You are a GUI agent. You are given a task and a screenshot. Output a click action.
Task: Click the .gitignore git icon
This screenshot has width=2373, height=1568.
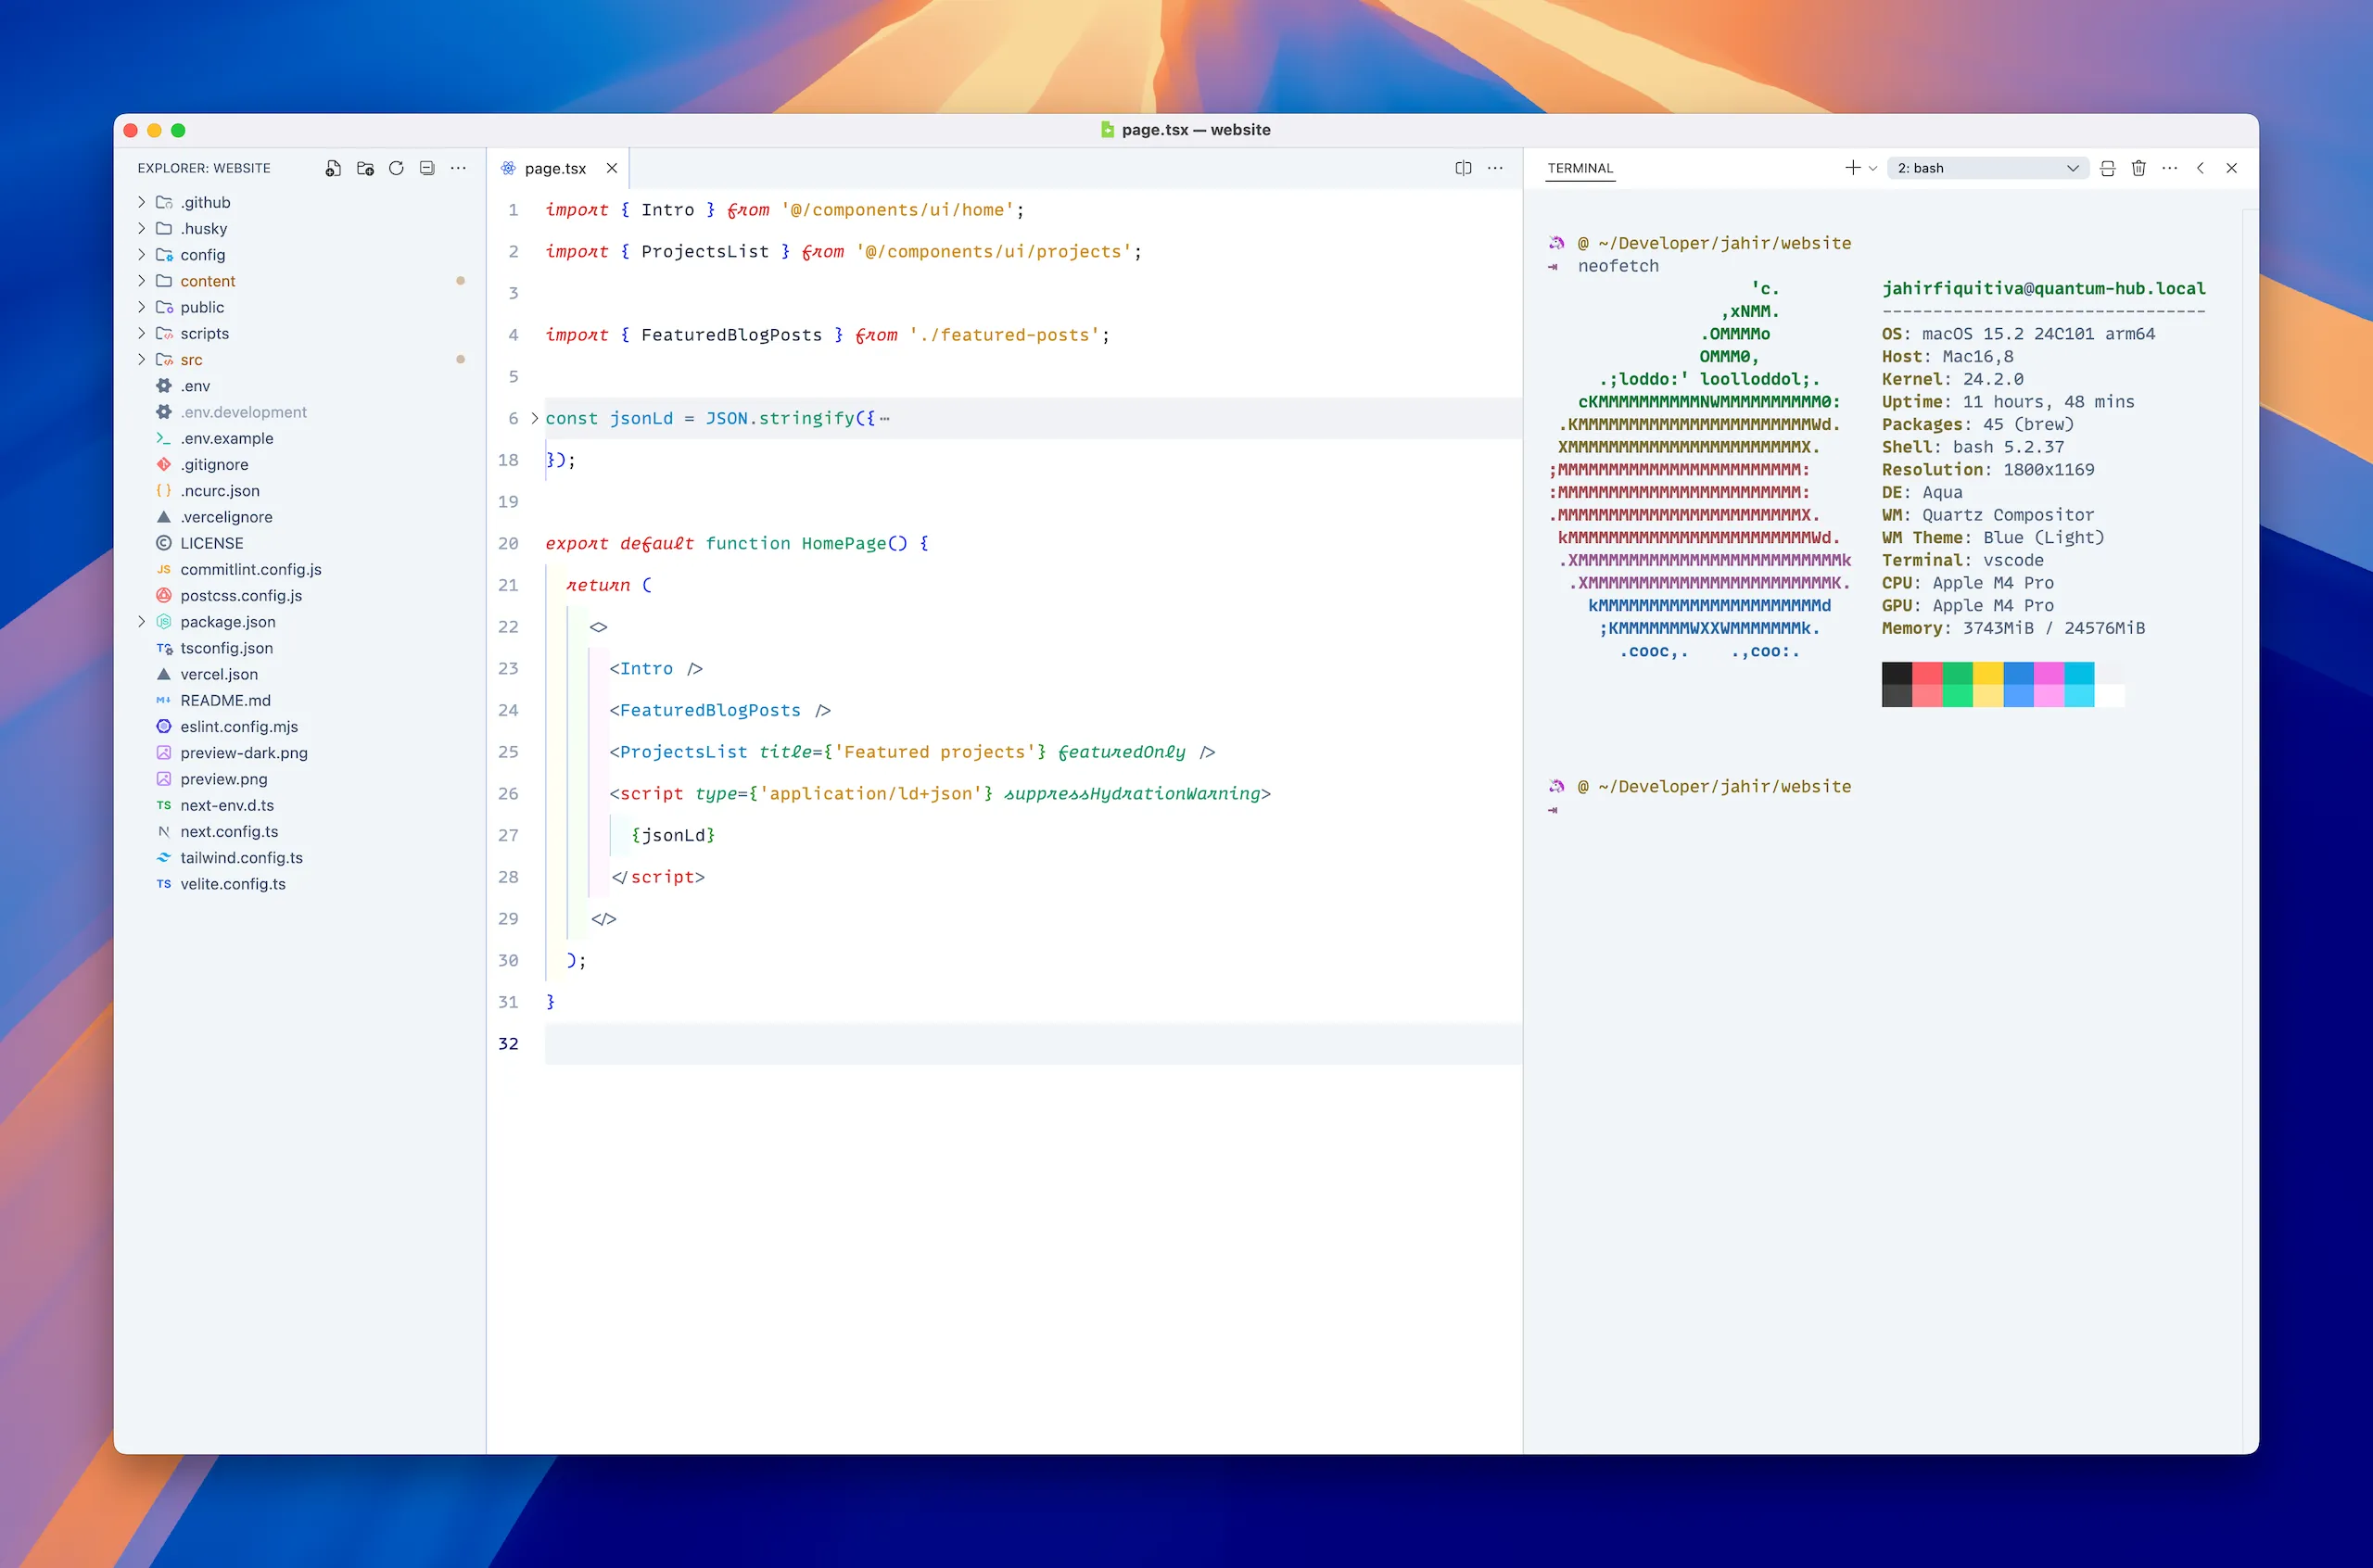164,464
